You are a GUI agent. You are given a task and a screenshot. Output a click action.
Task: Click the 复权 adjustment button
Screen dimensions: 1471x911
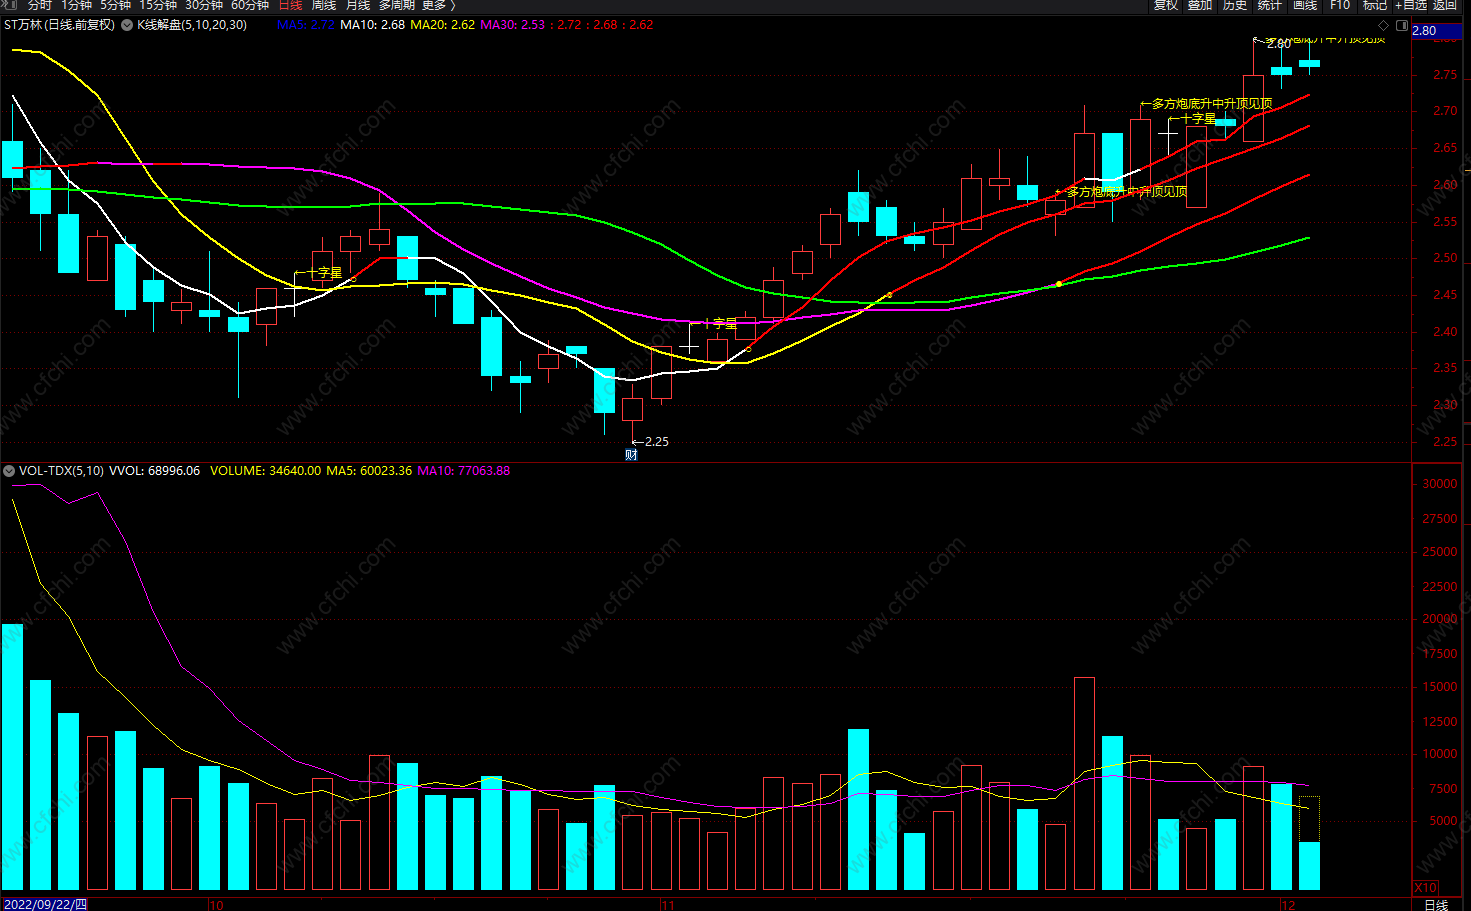click(x=1166, y=5)
